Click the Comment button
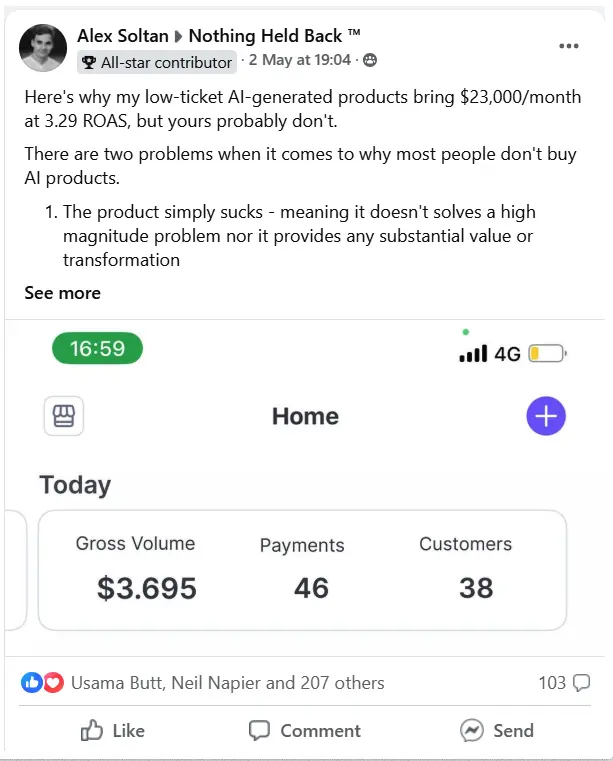613x761 pixels. coord(304,731)
